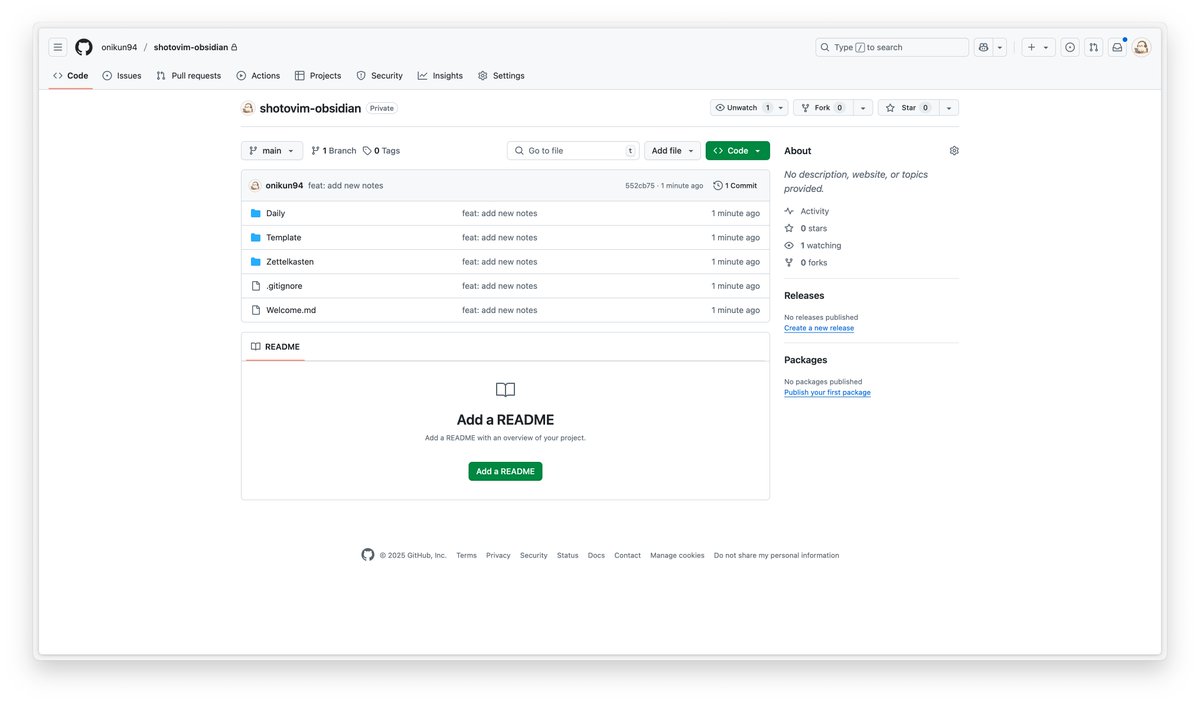Open onikun94 author link in commit row

(x=284, y=186)
